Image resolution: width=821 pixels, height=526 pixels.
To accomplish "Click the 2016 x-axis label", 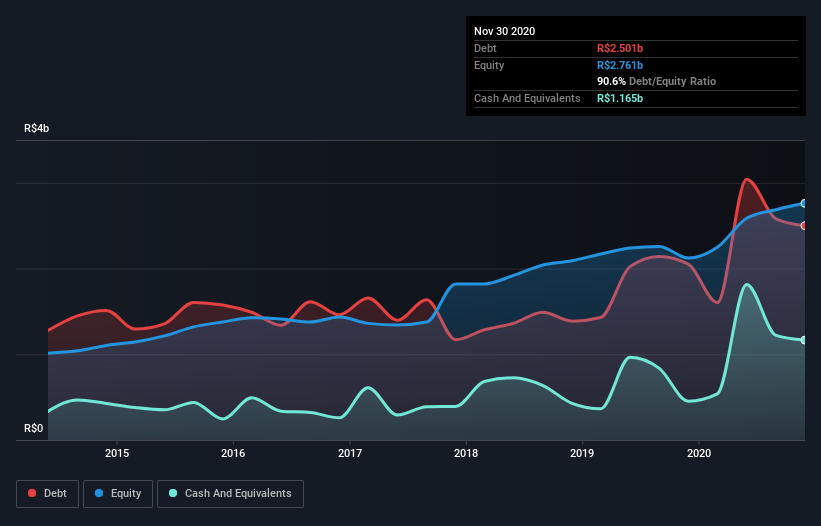I will click(x=233, y=453).
